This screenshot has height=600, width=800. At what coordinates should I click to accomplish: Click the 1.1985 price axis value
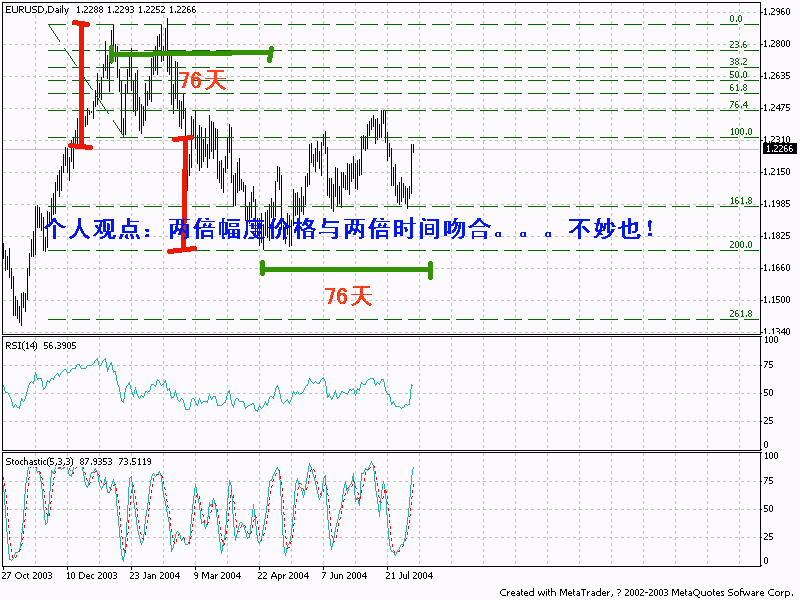pyautogui.click(x=777, y=204)
